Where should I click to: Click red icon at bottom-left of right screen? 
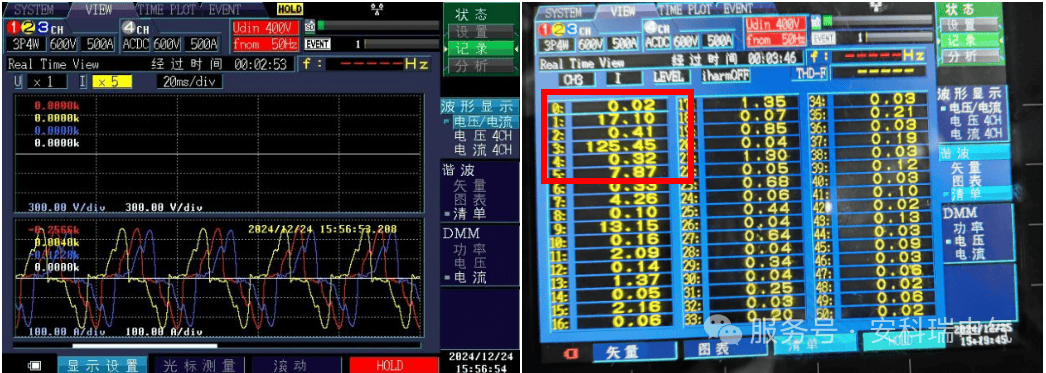(x=570, y=353)
